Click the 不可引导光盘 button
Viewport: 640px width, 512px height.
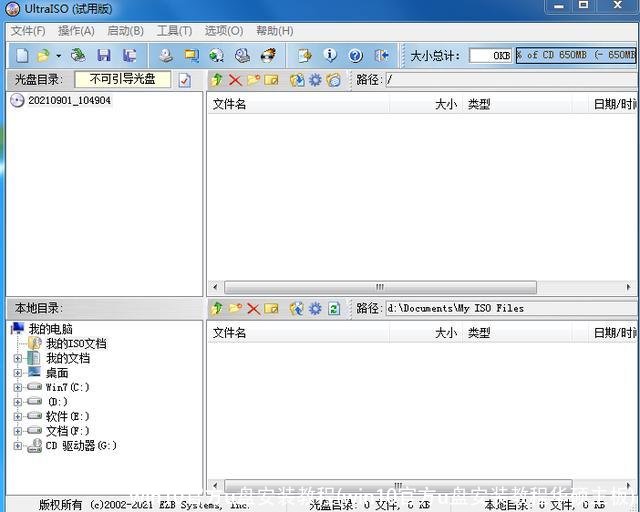122,79
